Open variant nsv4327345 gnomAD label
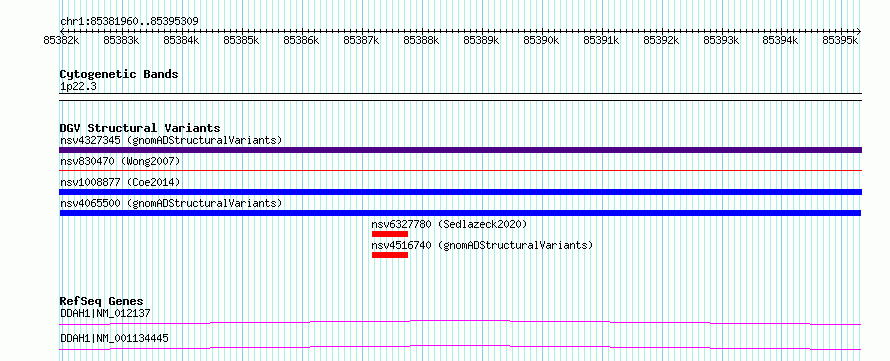Viewport: 890px width, 361px height. (171, 140)
